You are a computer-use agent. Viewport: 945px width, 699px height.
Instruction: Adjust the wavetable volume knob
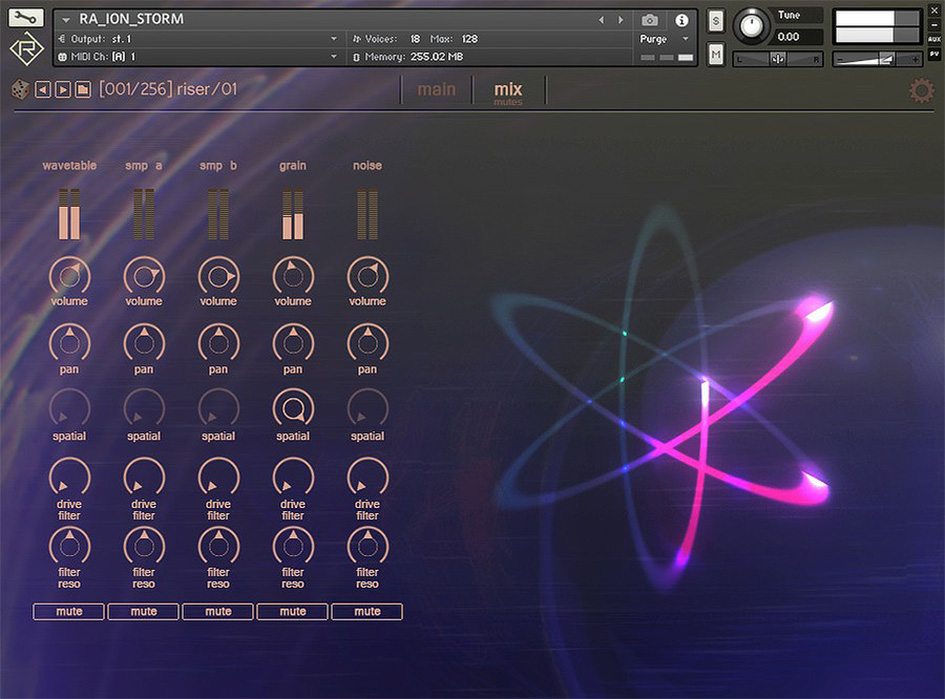(x=69, y=277)
